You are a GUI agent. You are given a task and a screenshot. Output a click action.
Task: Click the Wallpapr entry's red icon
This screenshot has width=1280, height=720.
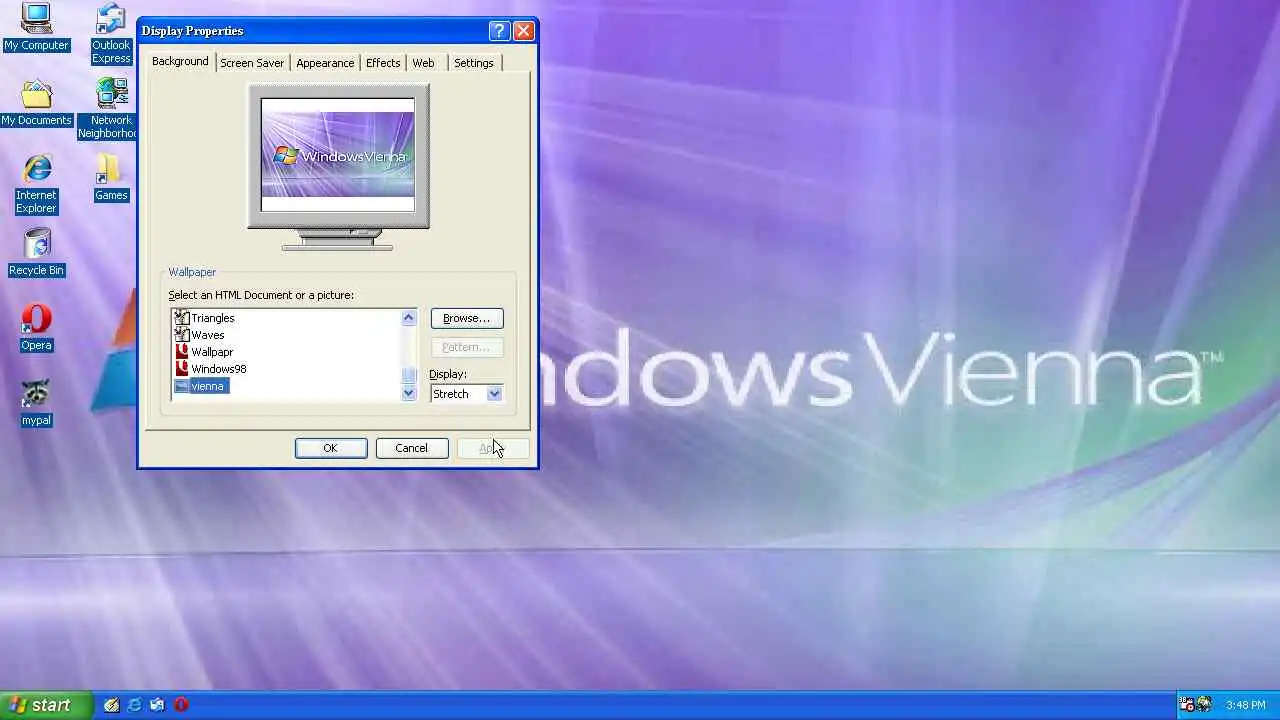pyautogui.click(x=181, y=352)
